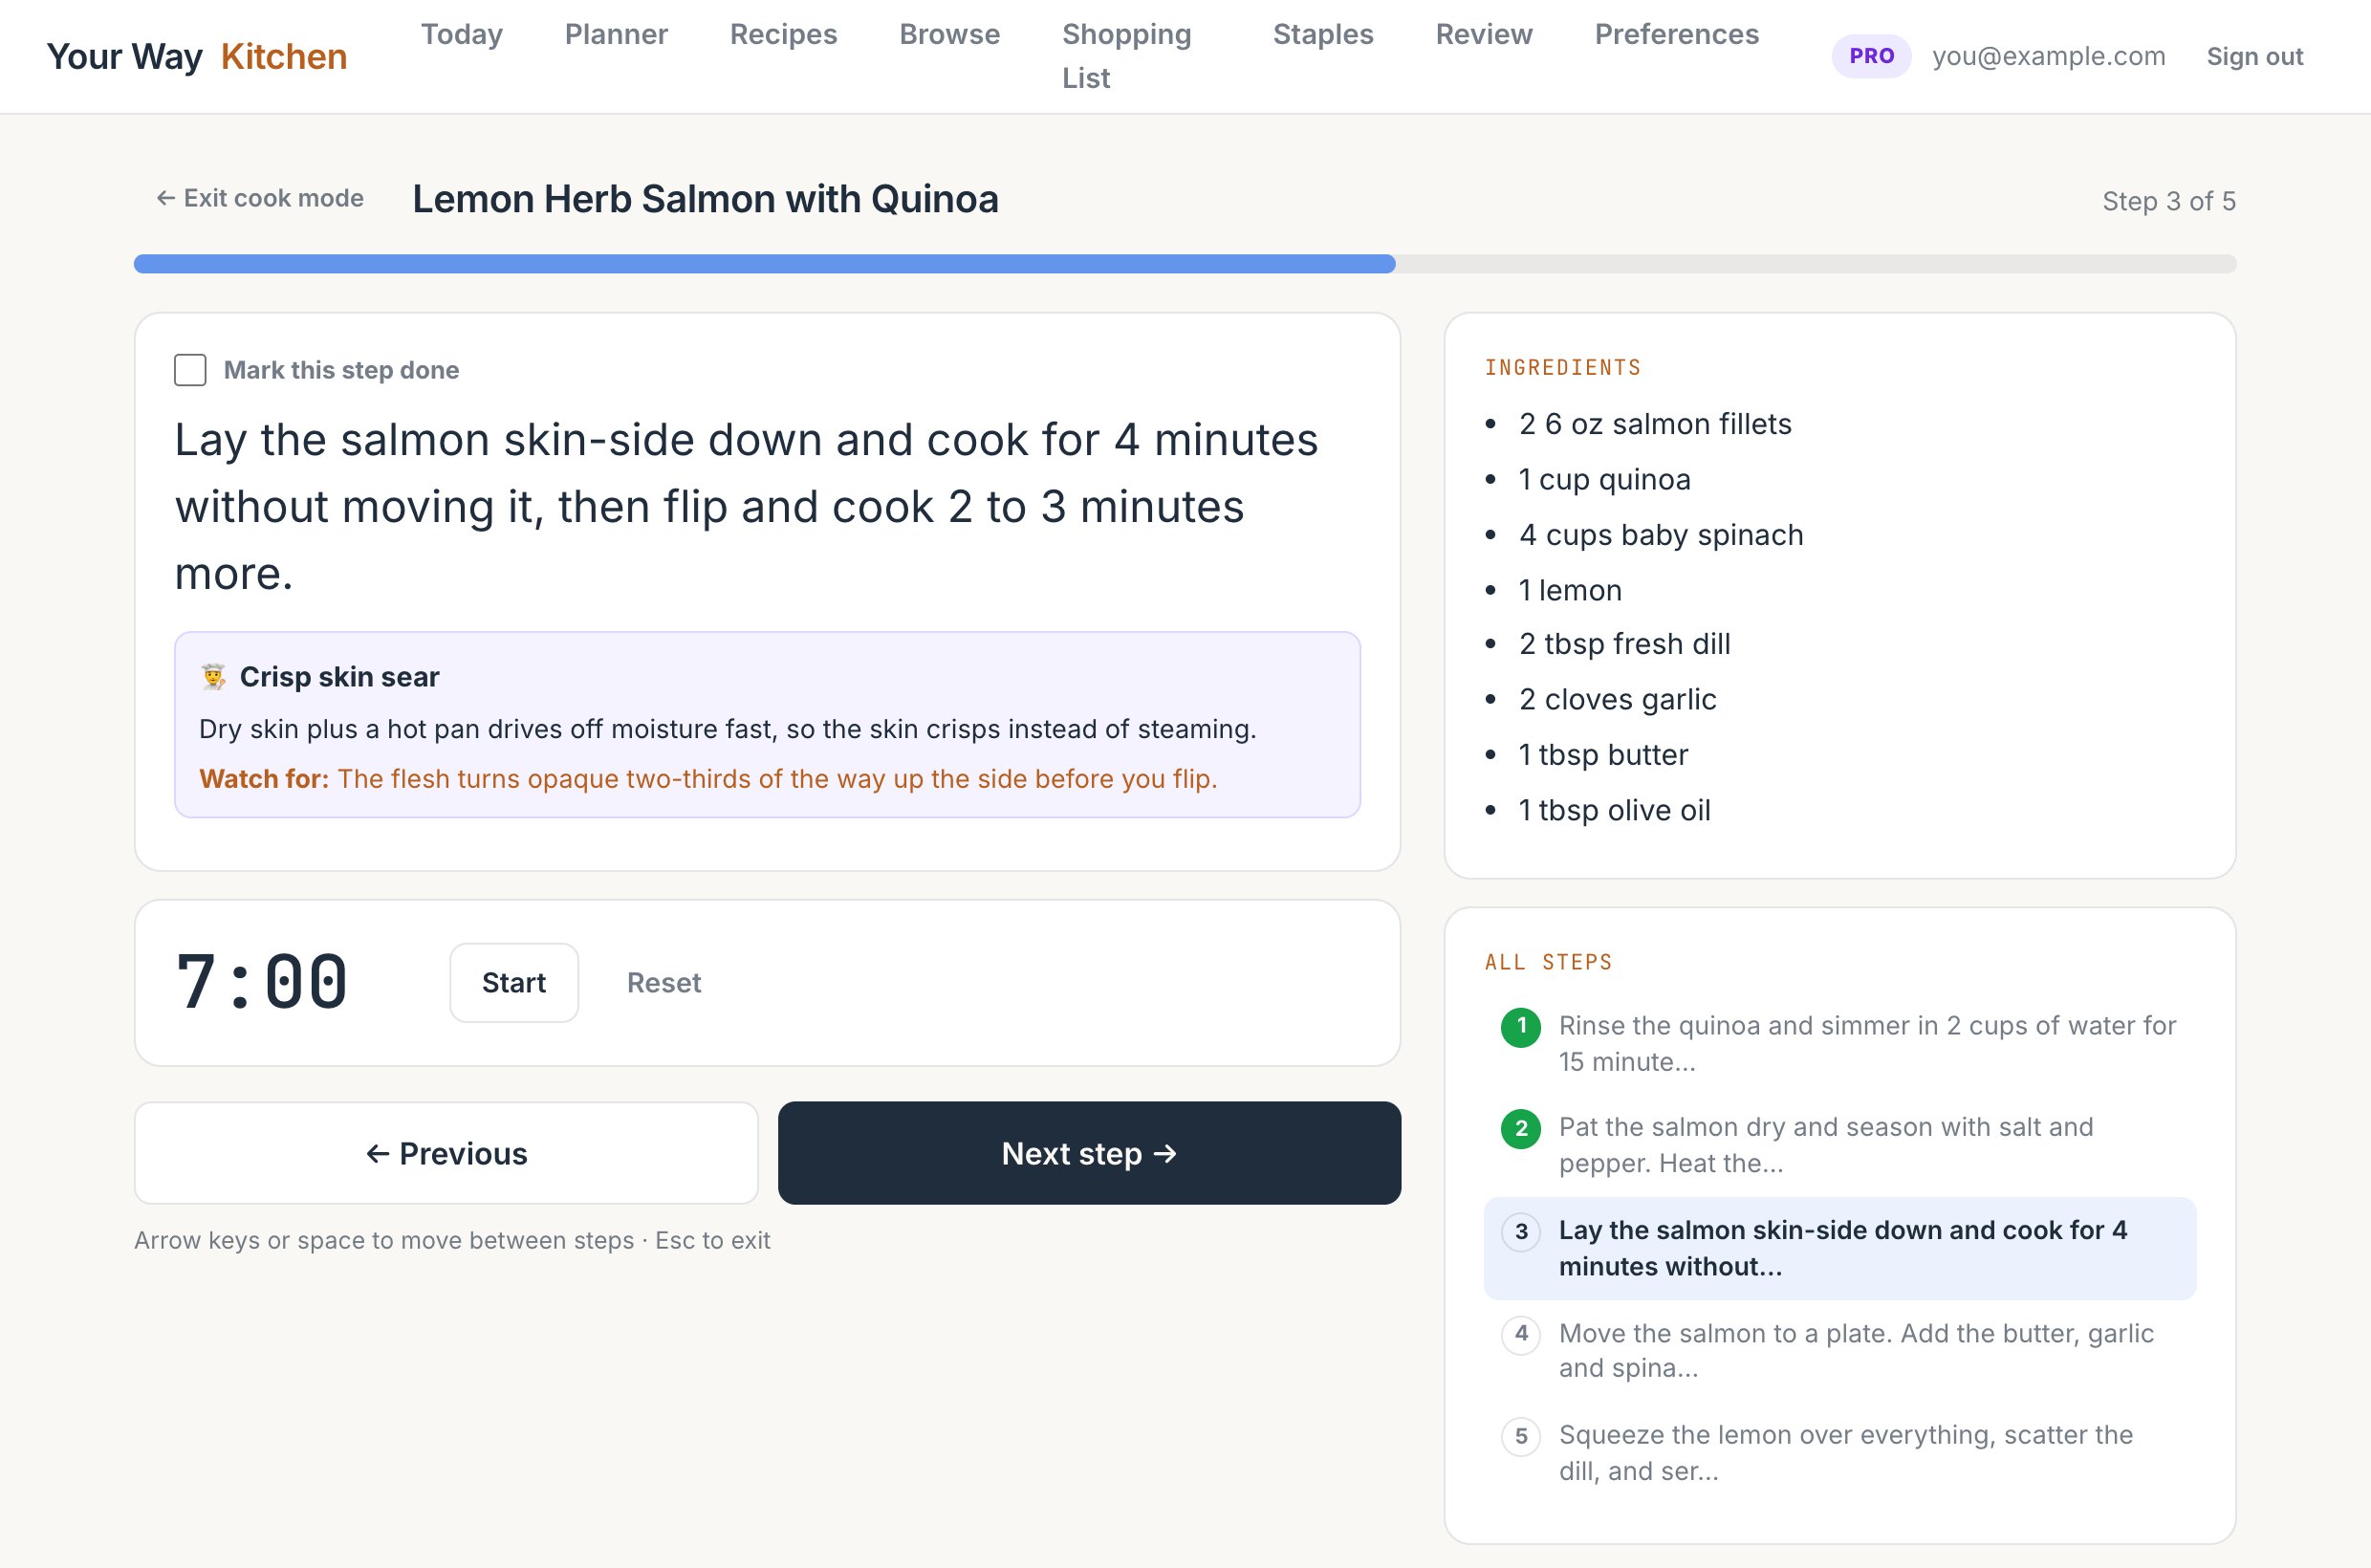
Task: Select step 'Squeeze the lemon over everything'
Action: click(1839, 1453)
